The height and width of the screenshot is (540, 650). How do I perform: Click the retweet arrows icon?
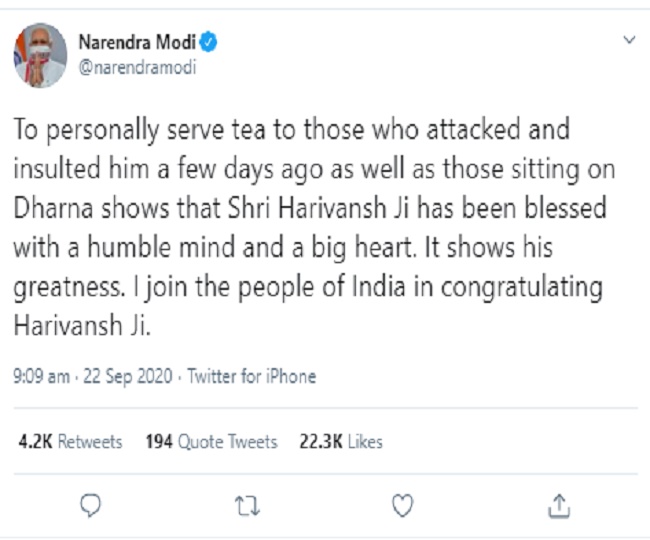[x=246, y=507]
